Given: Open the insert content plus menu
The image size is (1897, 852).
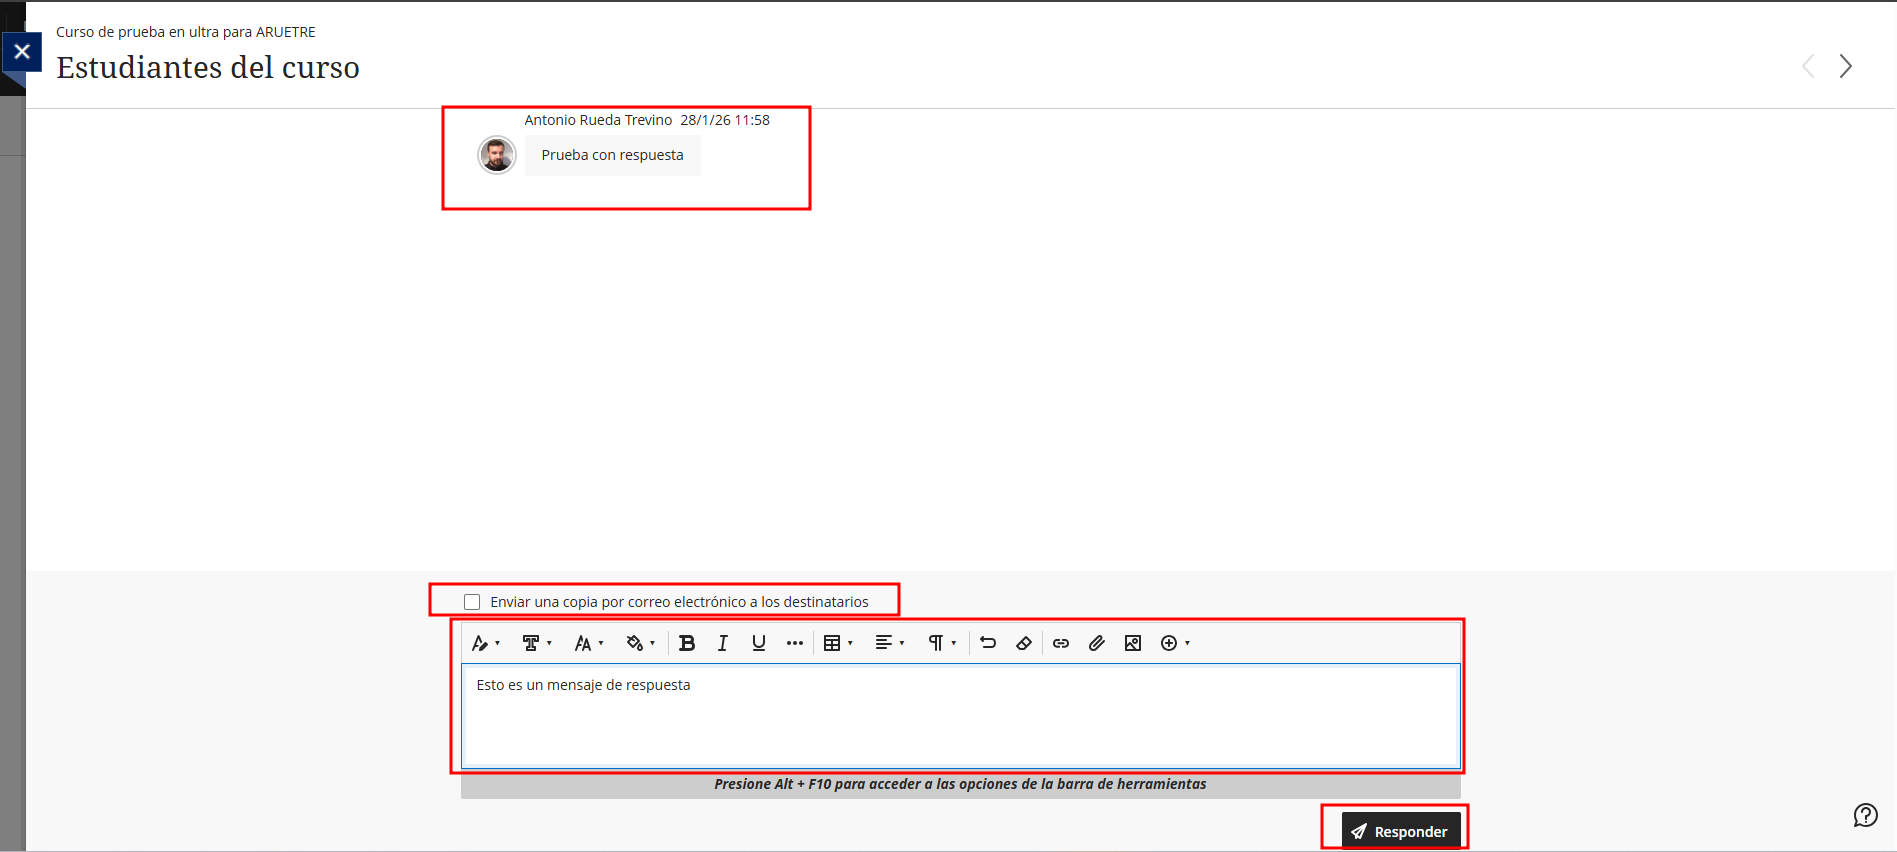Looking at the screenshot, I should click(x=1174, y=643).
